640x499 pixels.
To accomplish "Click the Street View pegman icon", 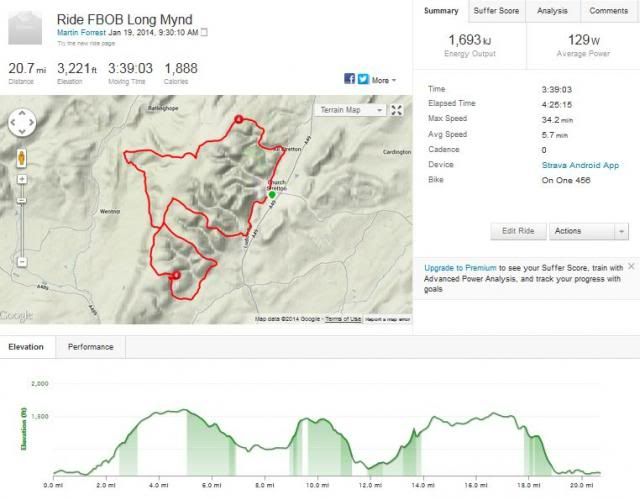I will click(22, 158).
